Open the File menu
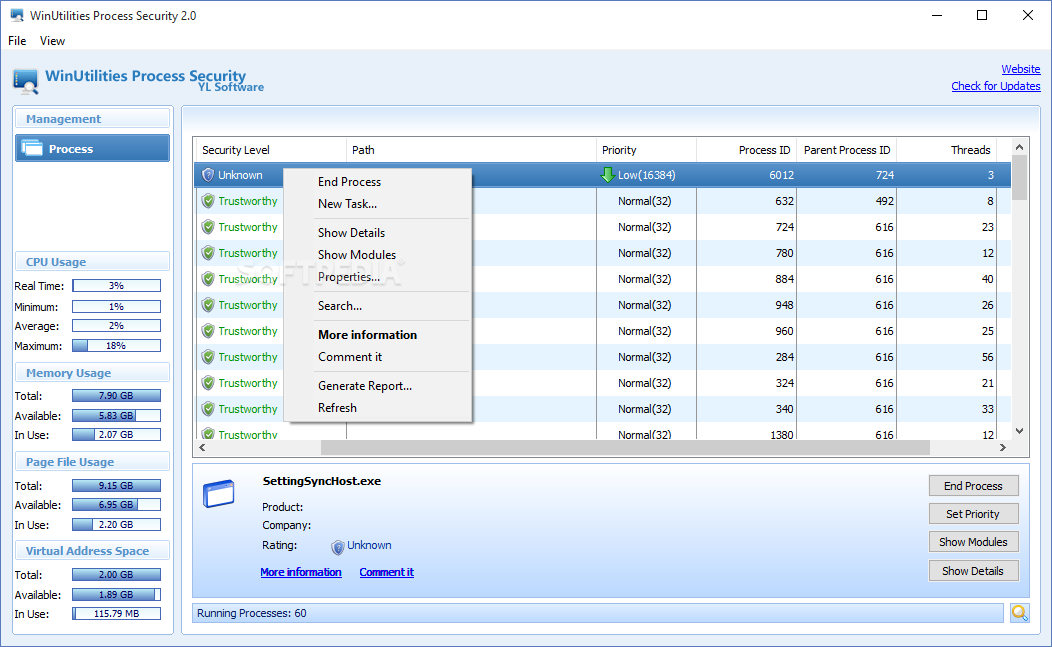The height and width of the screenshot is (647, 1052). pyautogui.click(x=17, y=41)
